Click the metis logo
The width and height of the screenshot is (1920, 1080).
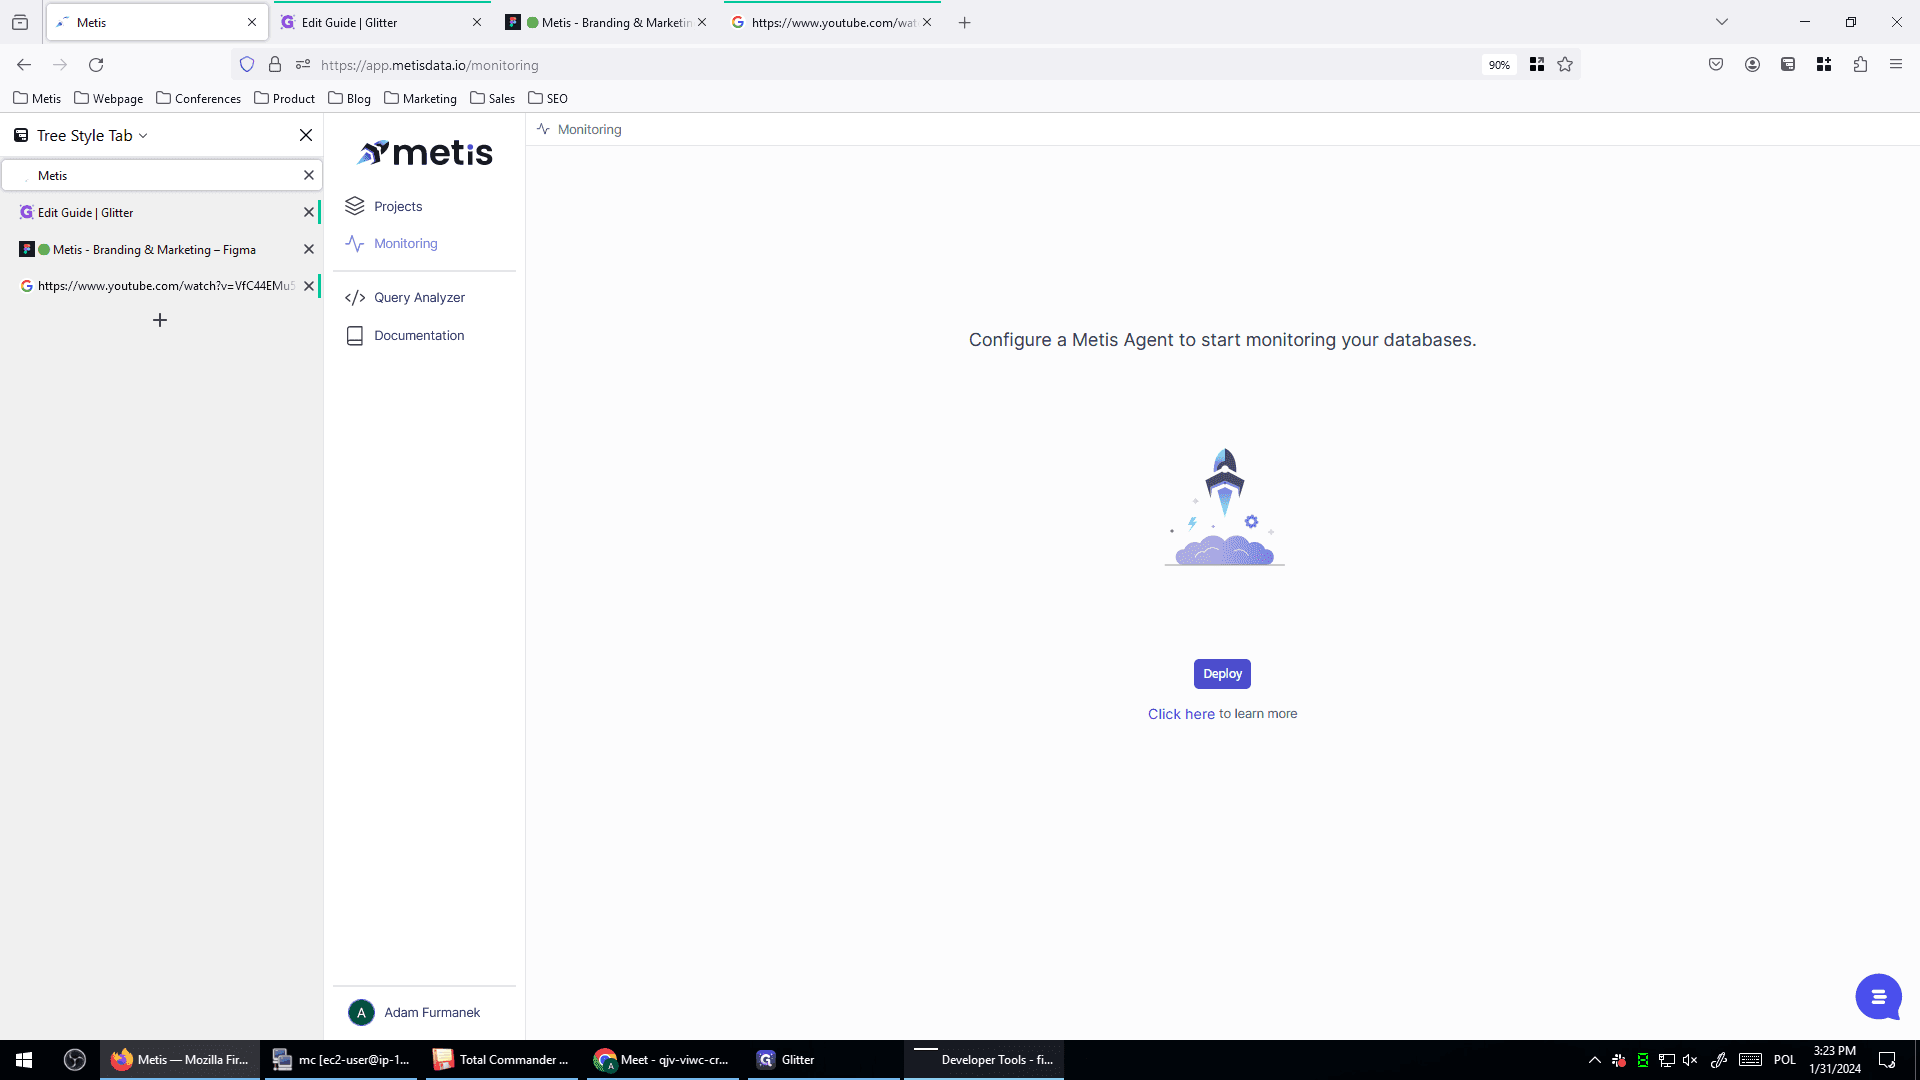425,153
